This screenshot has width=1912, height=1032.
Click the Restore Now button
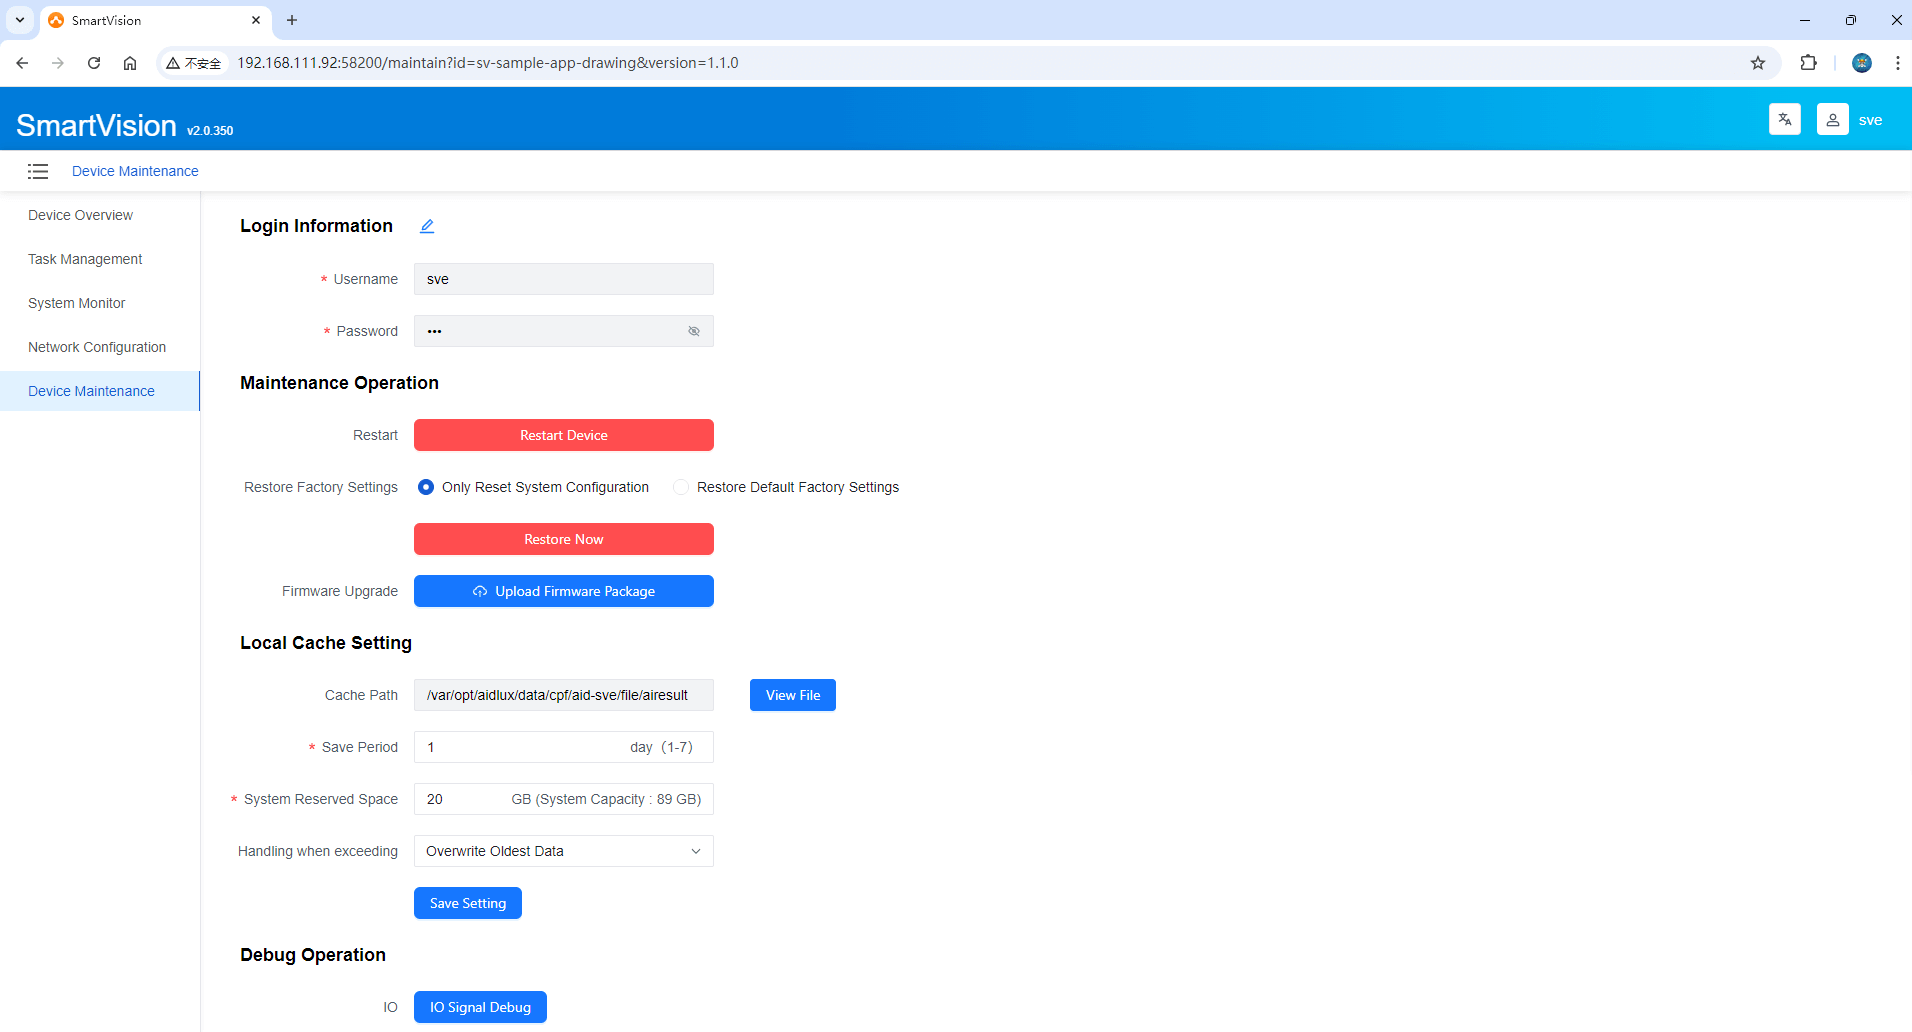[564, 539]
